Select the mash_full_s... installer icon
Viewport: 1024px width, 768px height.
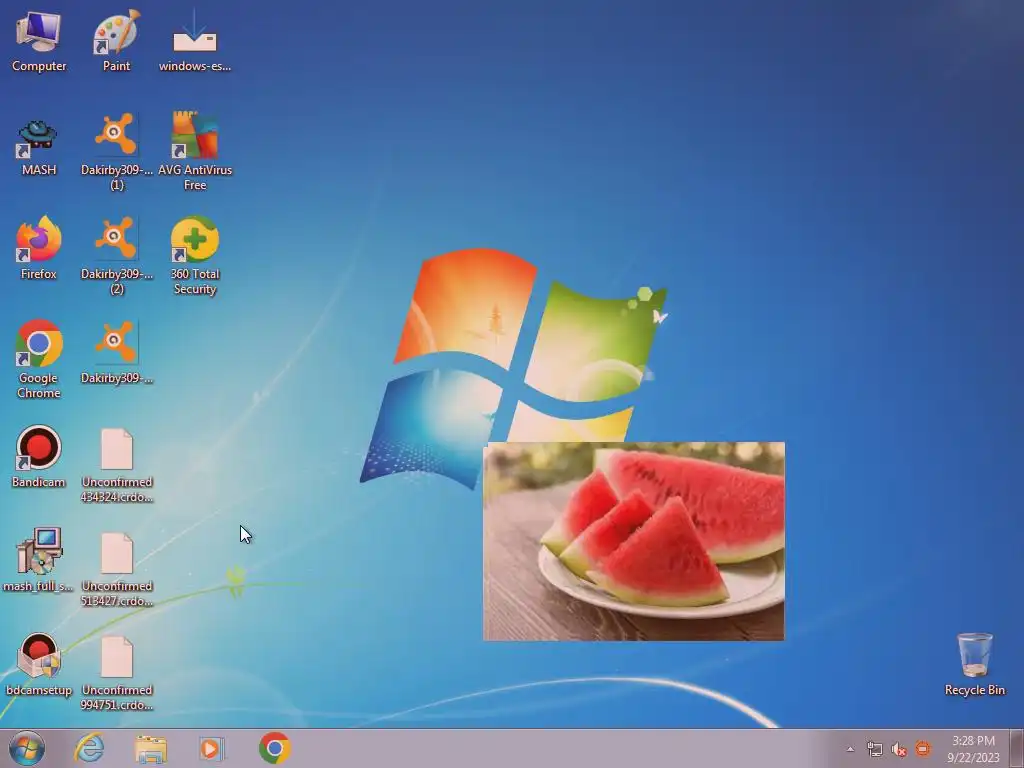[39, 560]
